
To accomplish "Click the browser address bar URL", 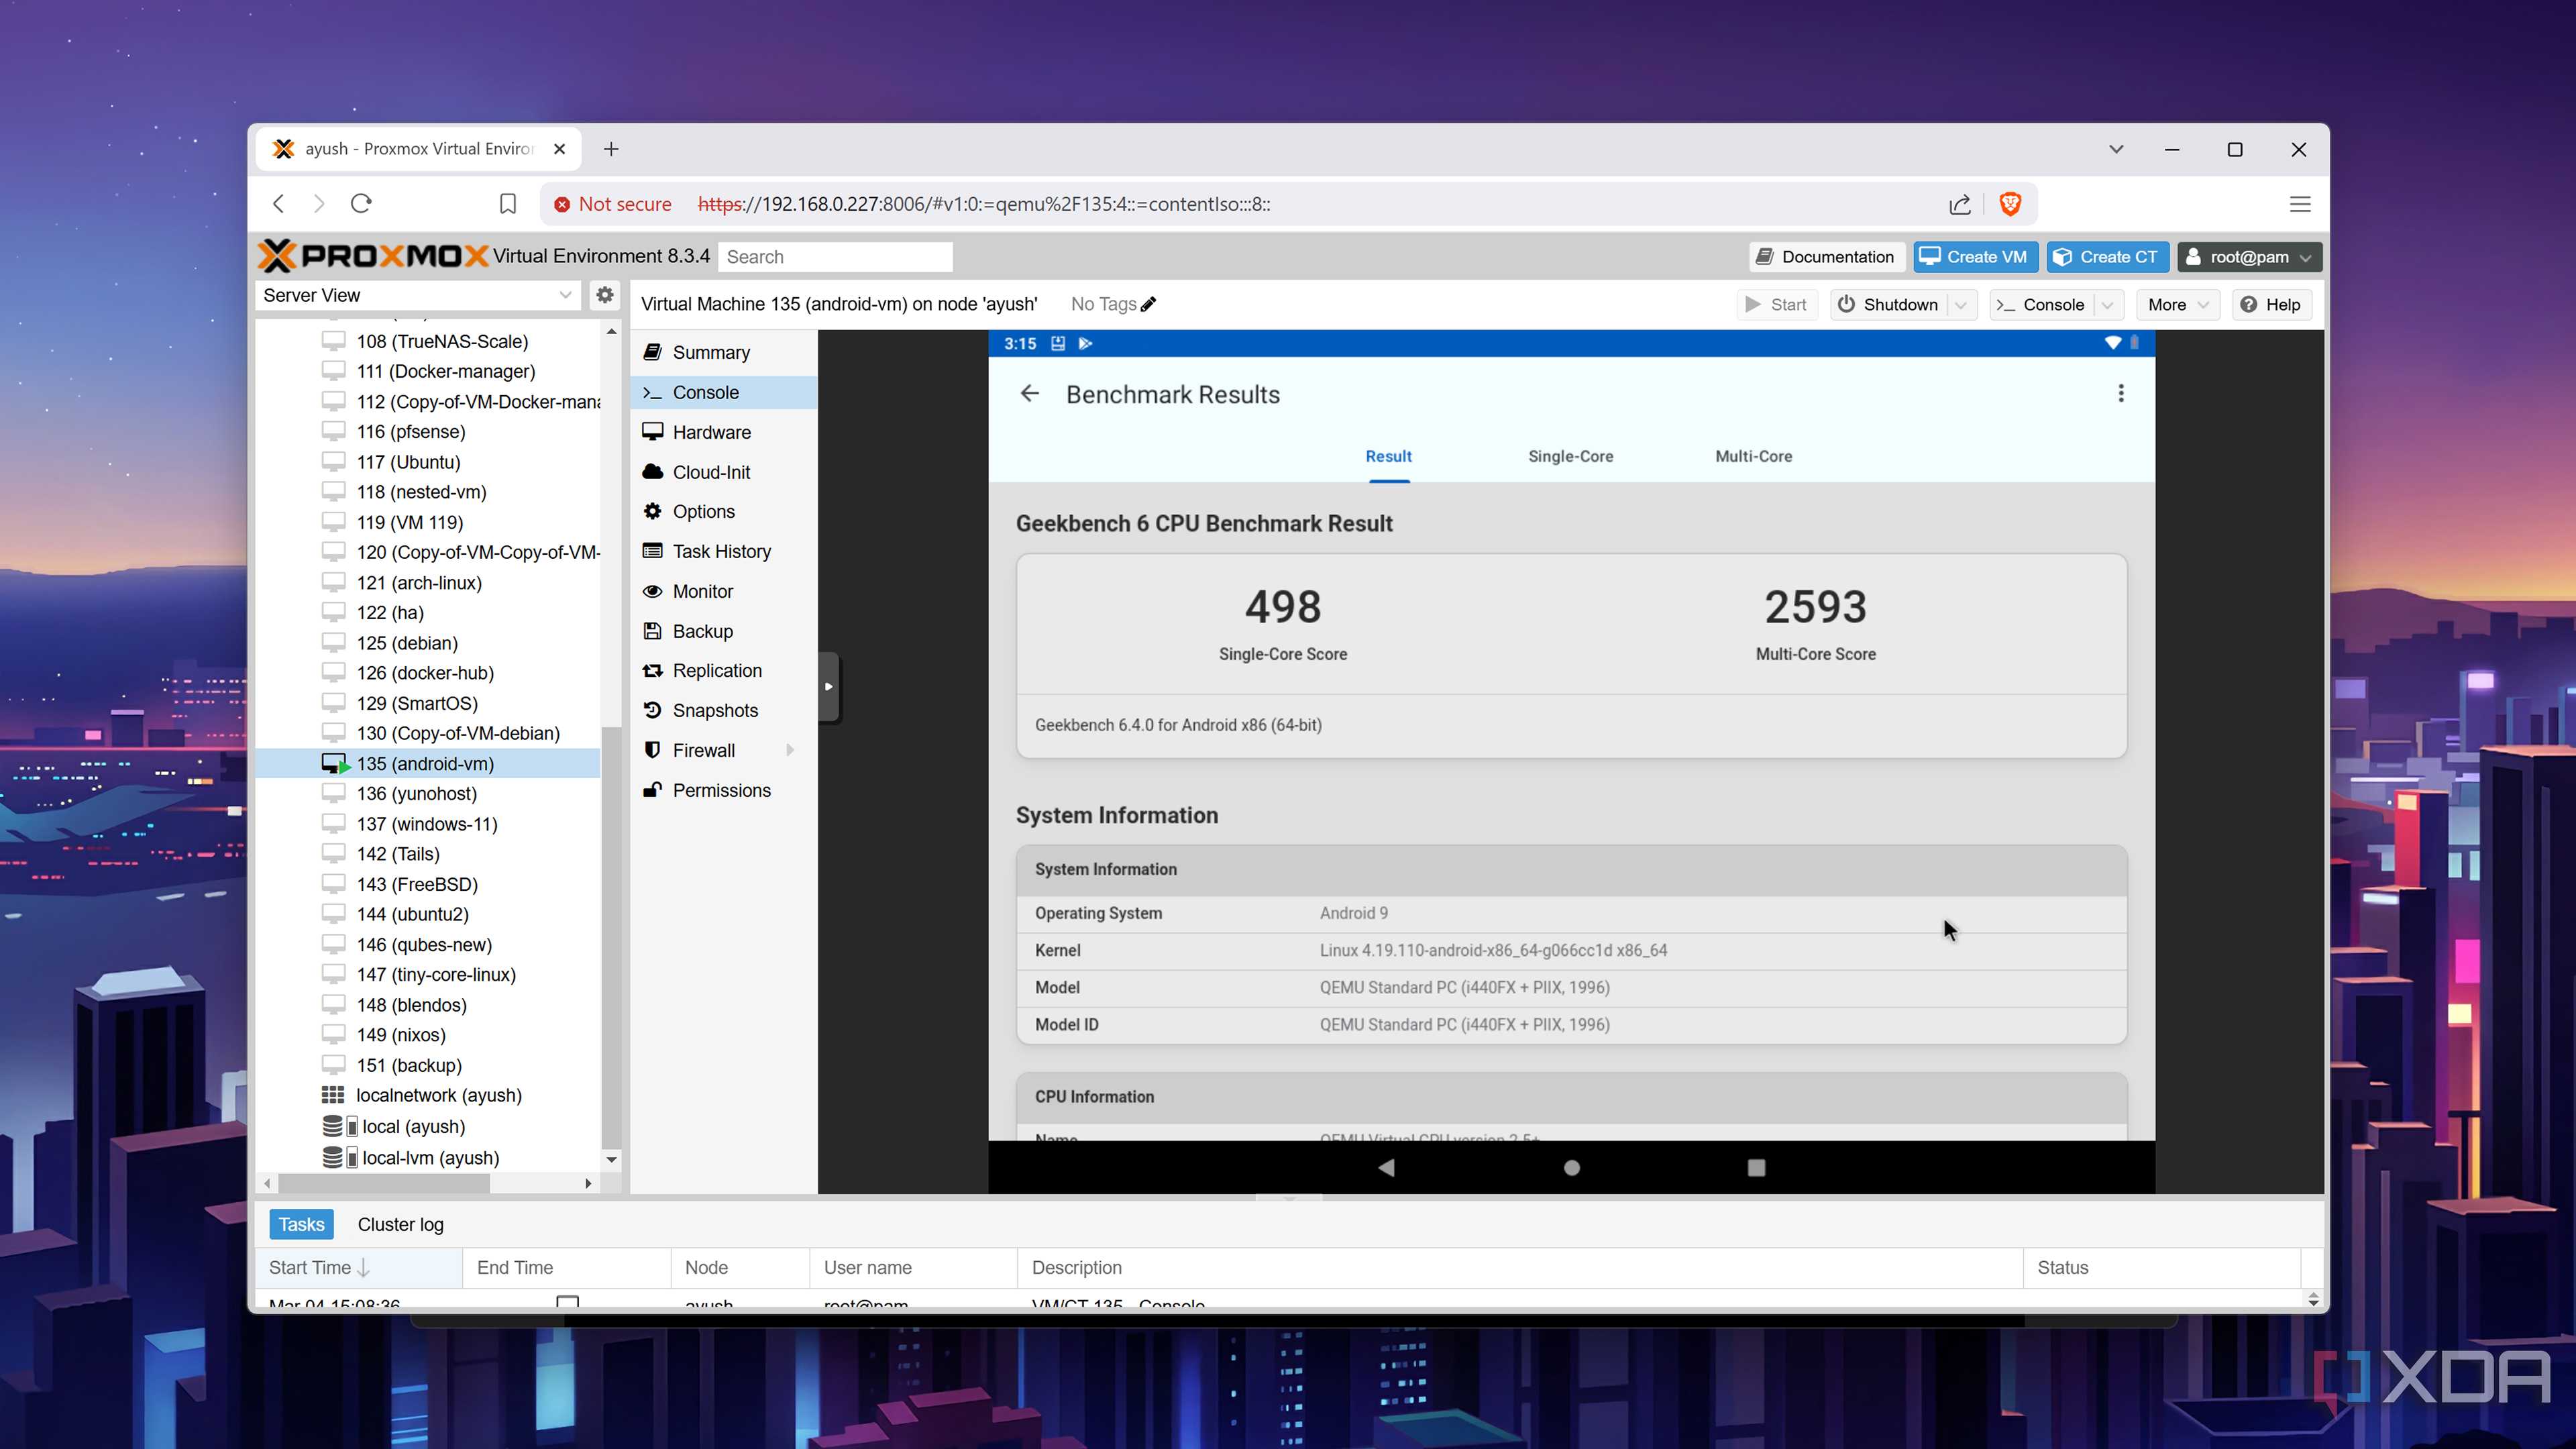I will click(983, 204).
